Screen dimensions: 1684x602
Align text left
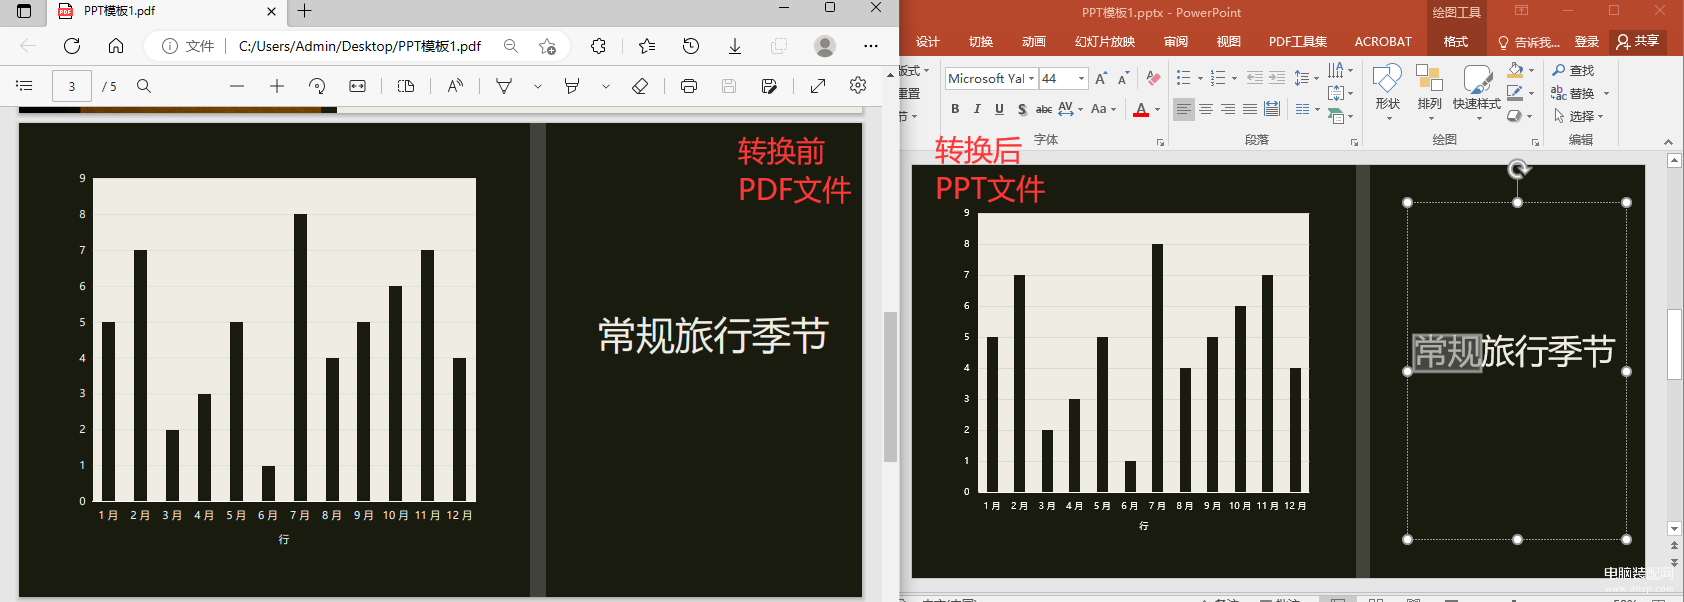point(1183,109)
